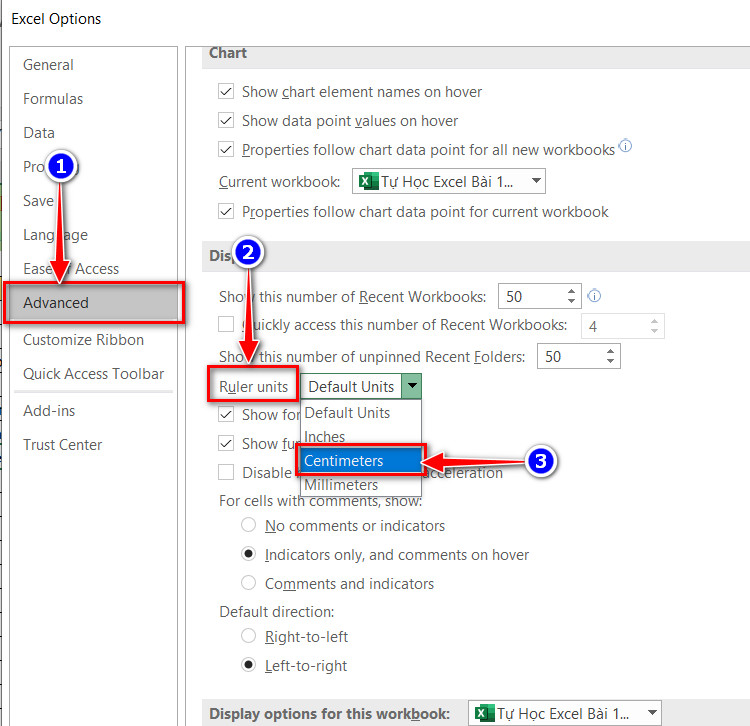750x726 pixels.
Task: Click Excel file icon in Current workbook dropdown
Action: (368, 181)
